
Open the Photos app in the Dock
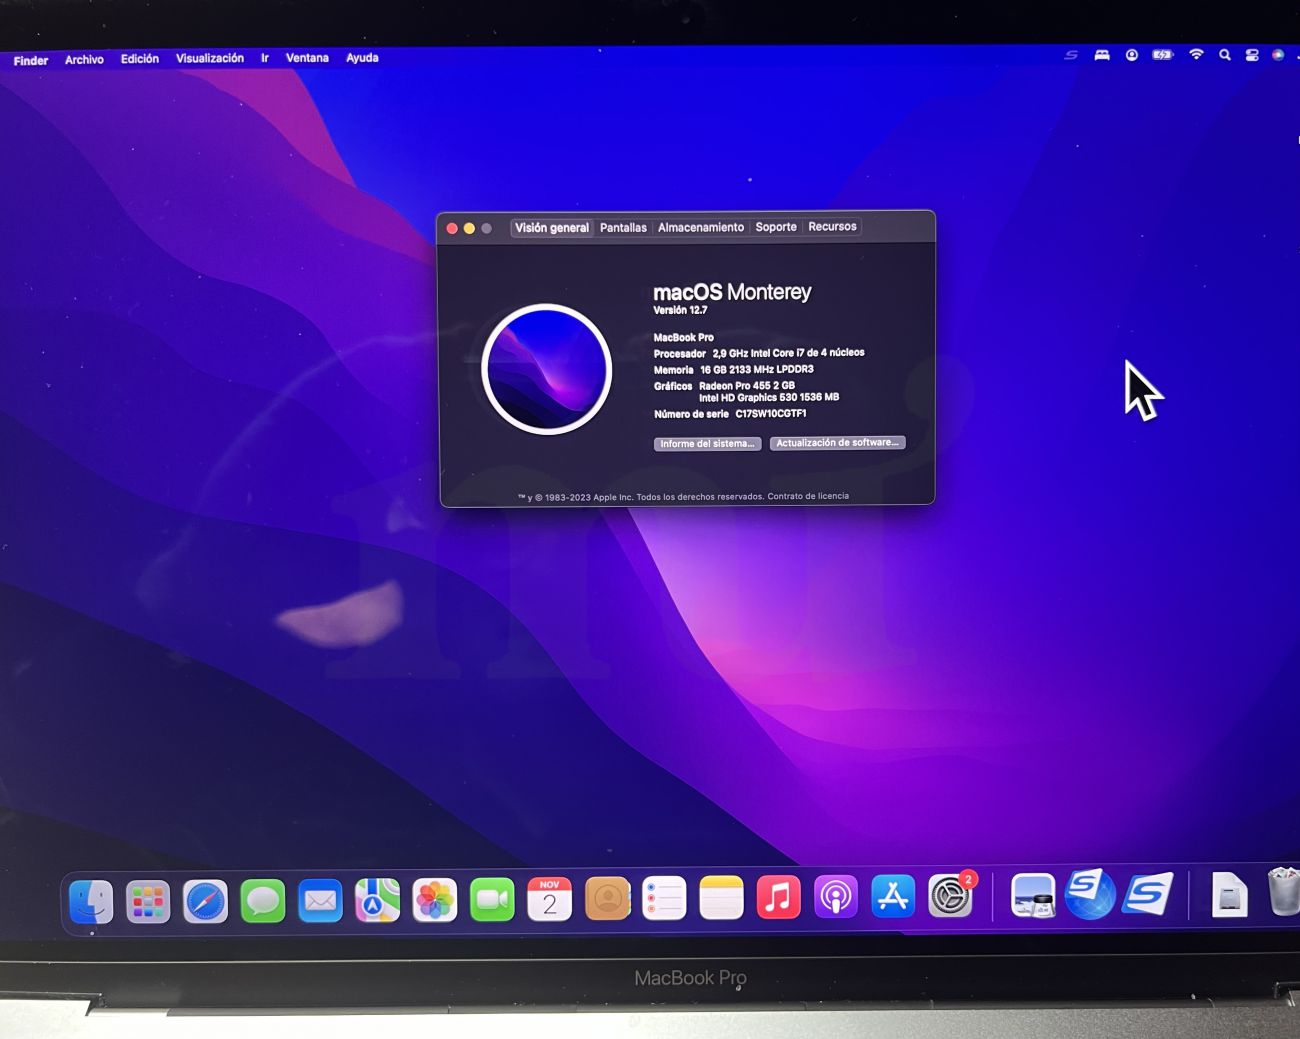(435, 901)
